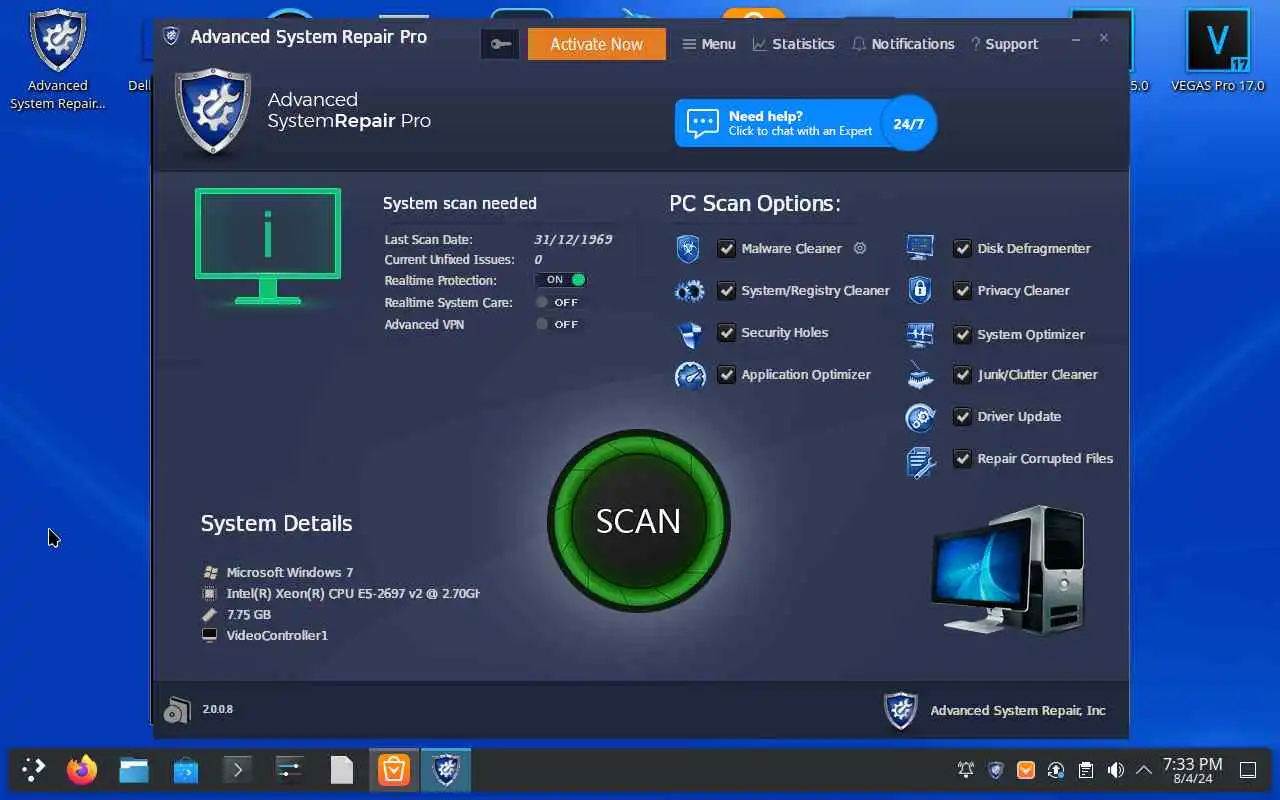Uncheck the Junk/Clutter Cleaner checkbox
The width and height of the screenshot is (1280, 800).
963,375
